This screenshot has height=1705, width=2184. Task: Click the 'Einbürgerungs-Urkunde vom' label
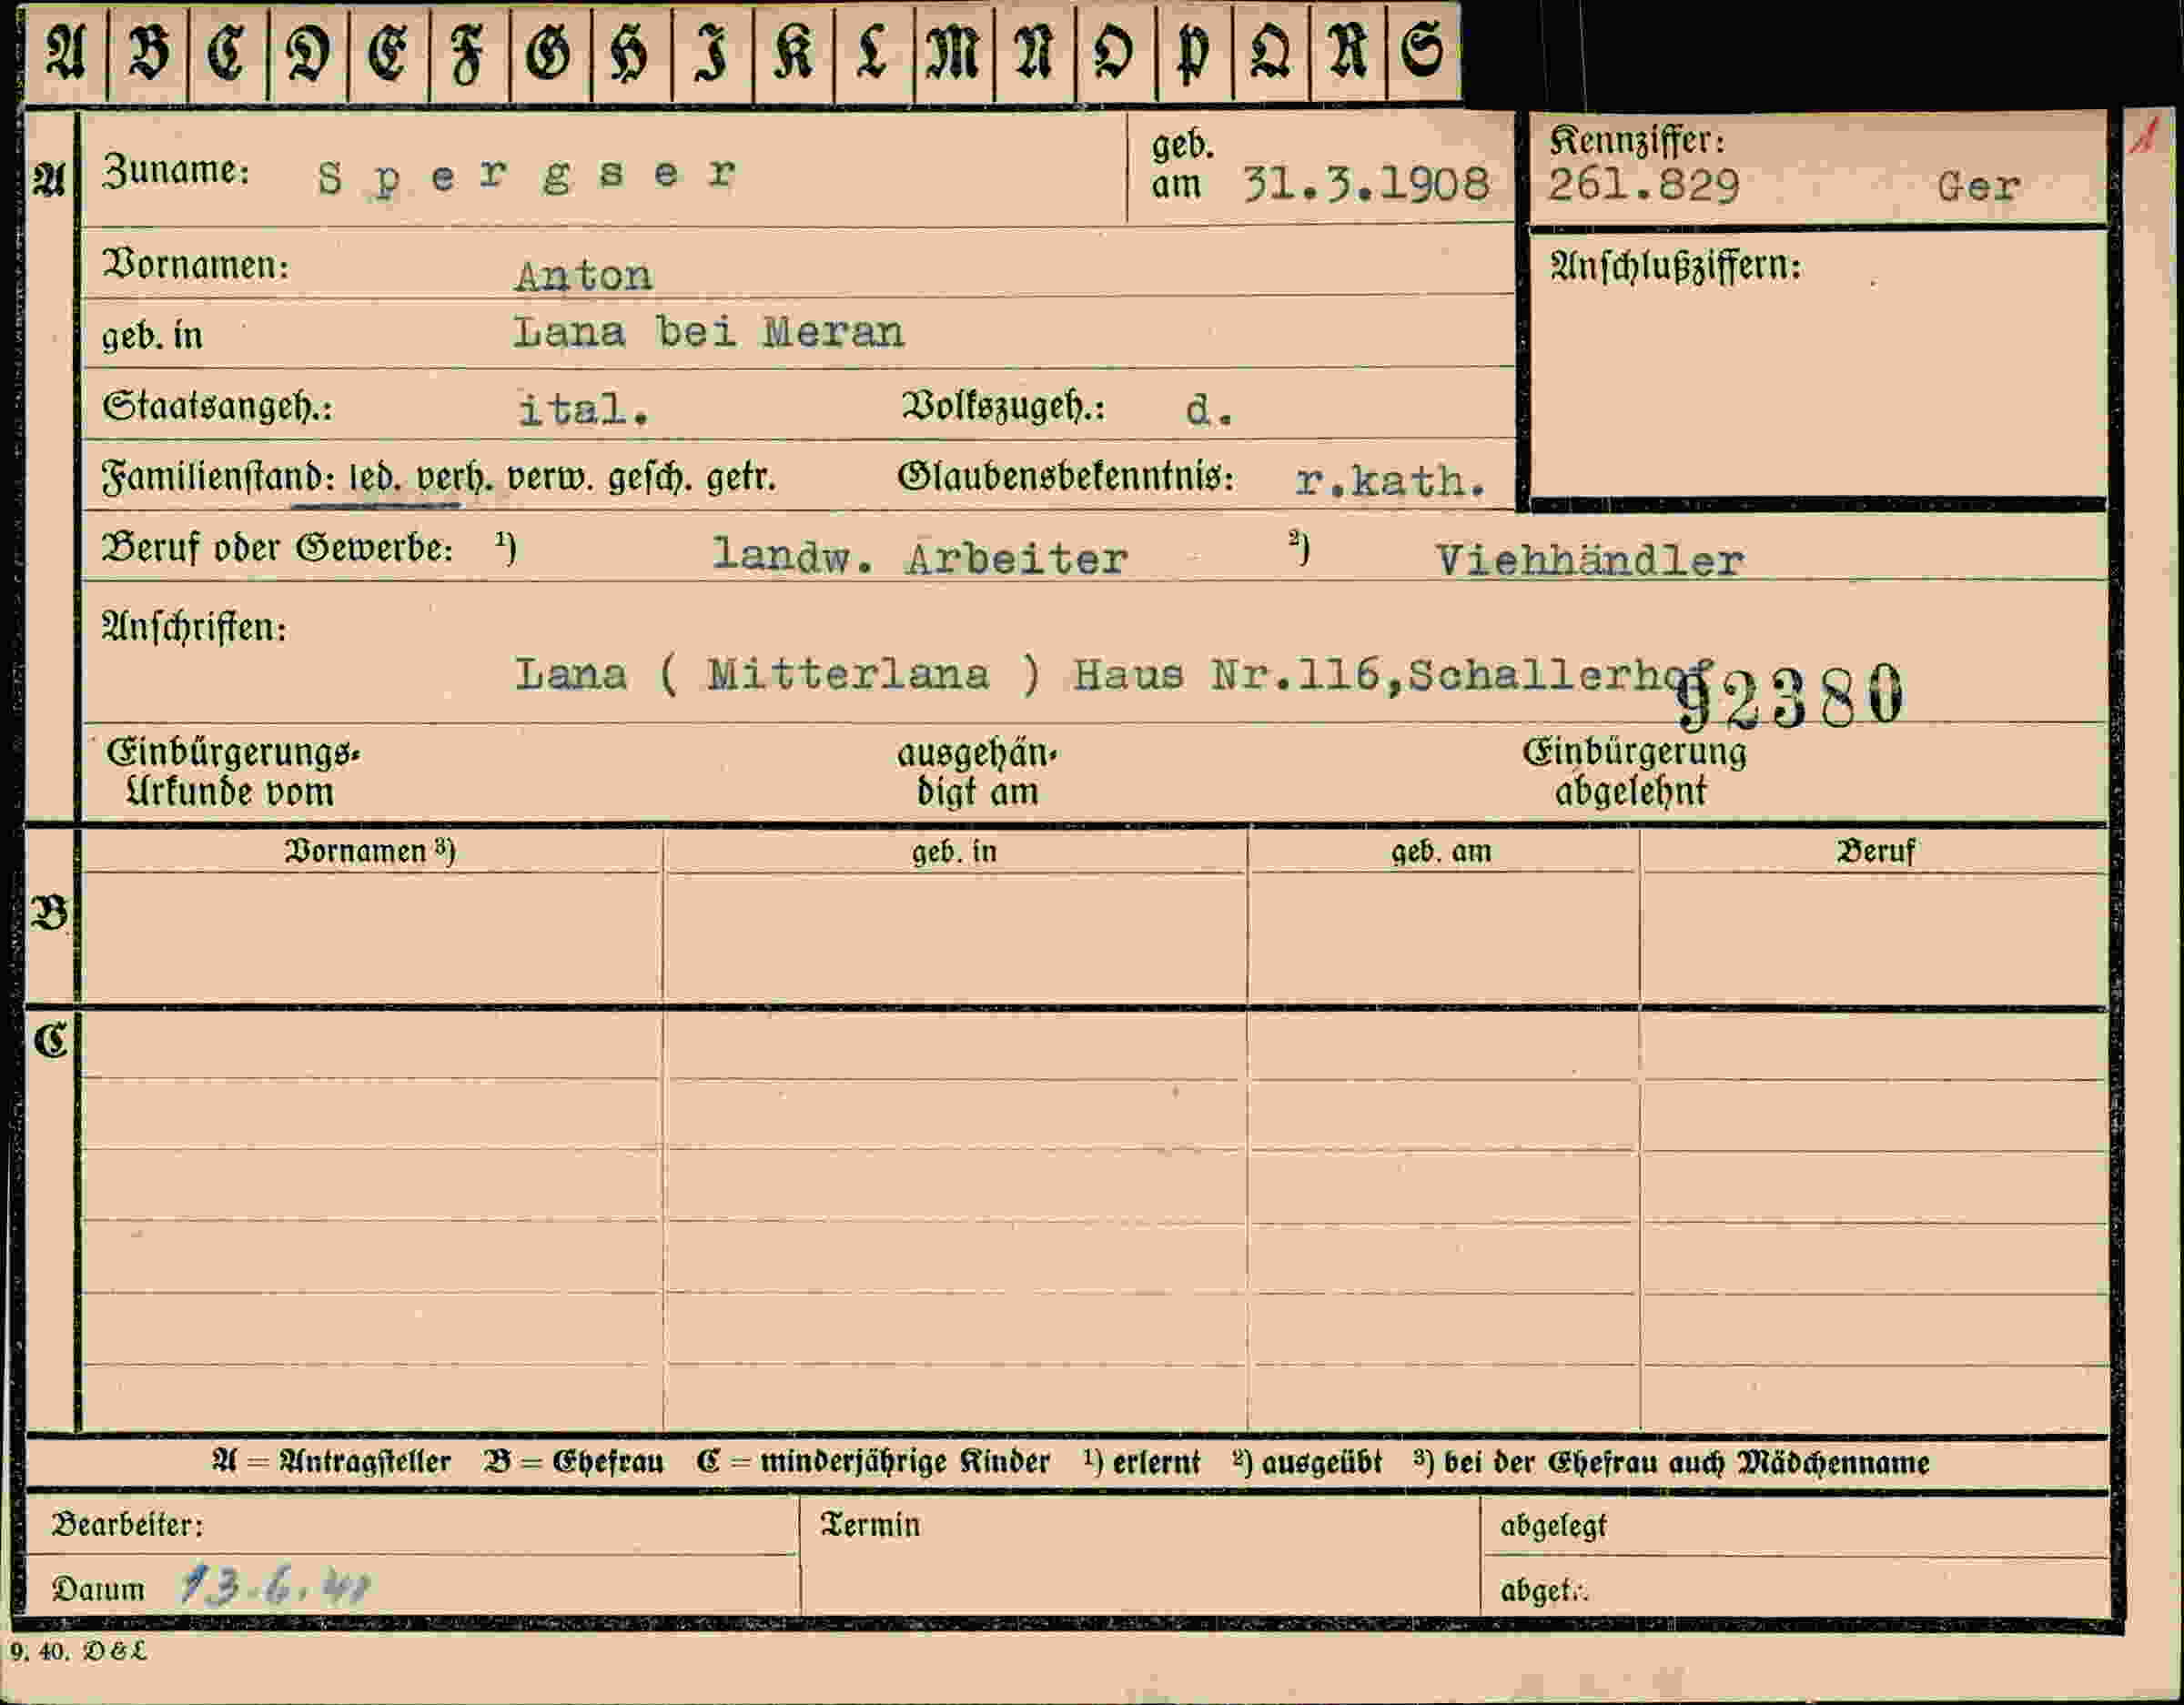(x=233, y=772)
